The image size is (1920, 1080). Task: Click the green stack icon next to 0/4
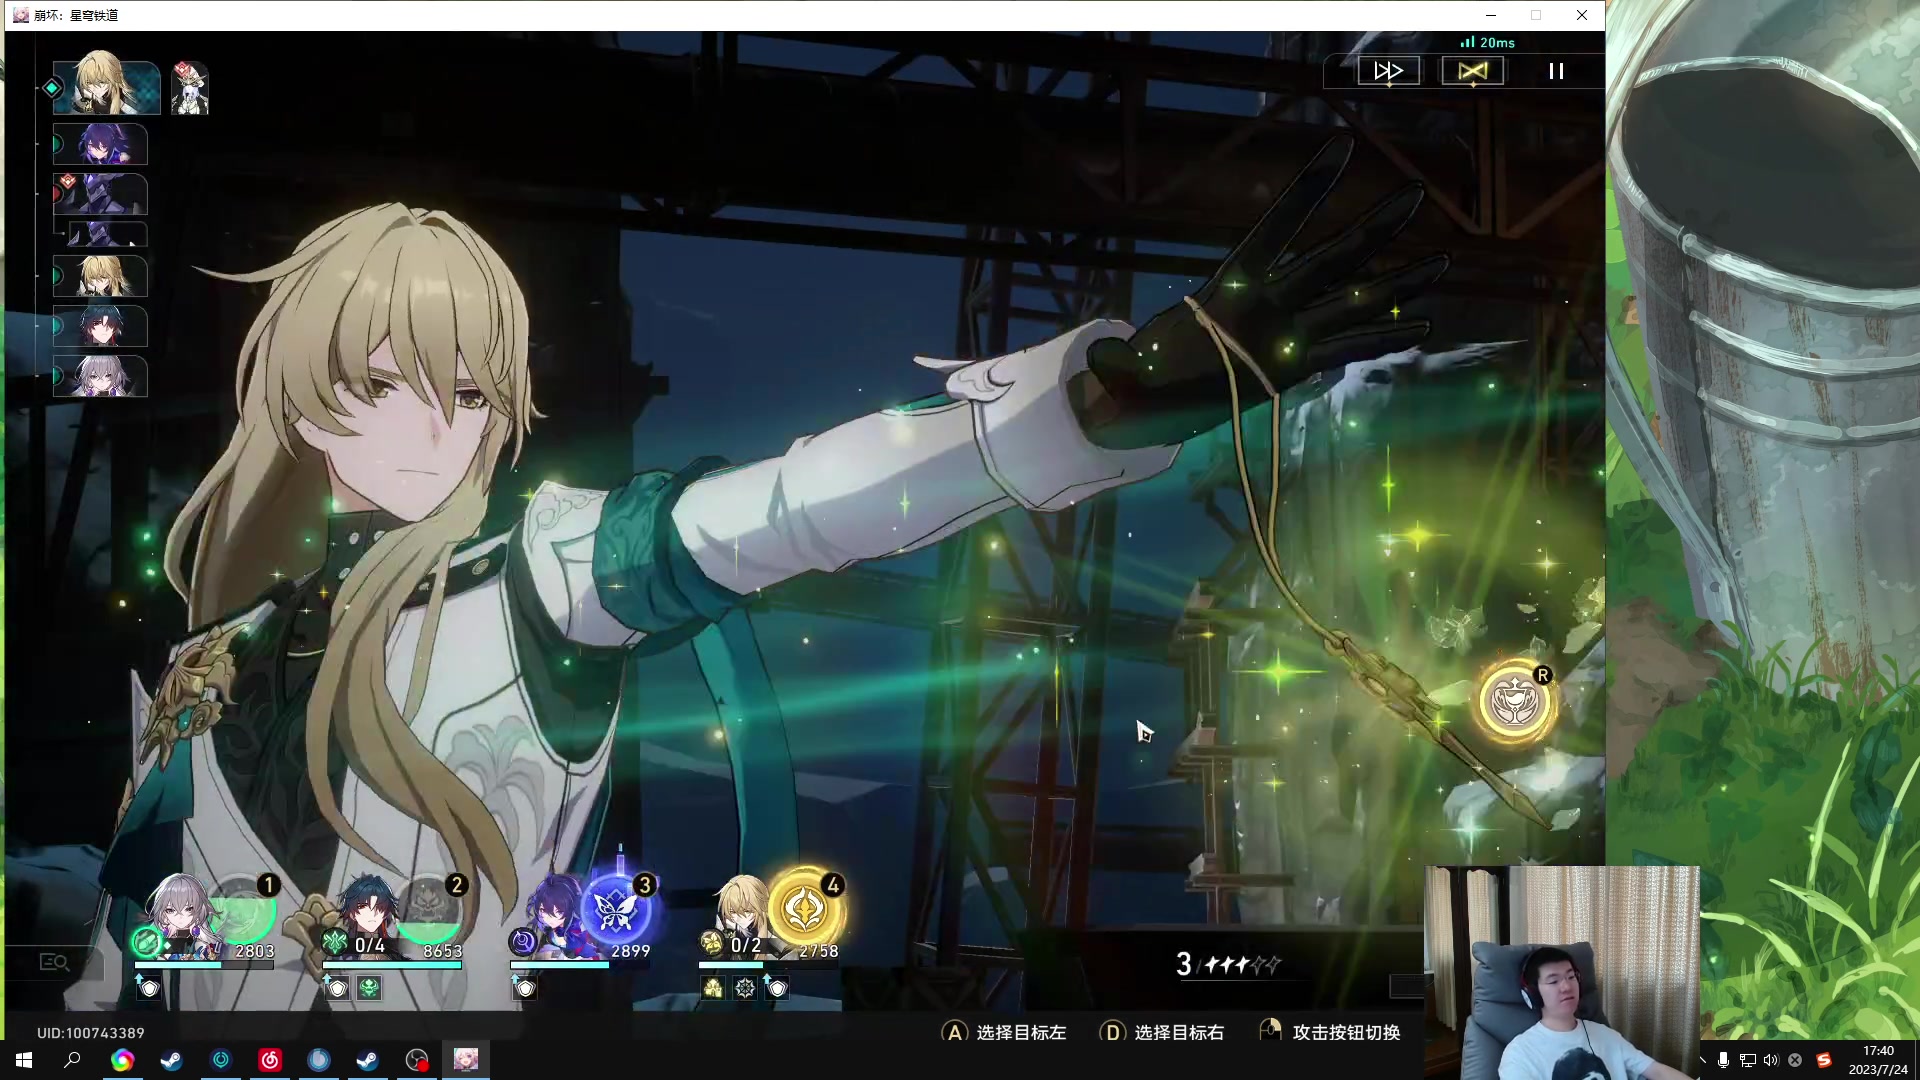(x=334, y=942)
